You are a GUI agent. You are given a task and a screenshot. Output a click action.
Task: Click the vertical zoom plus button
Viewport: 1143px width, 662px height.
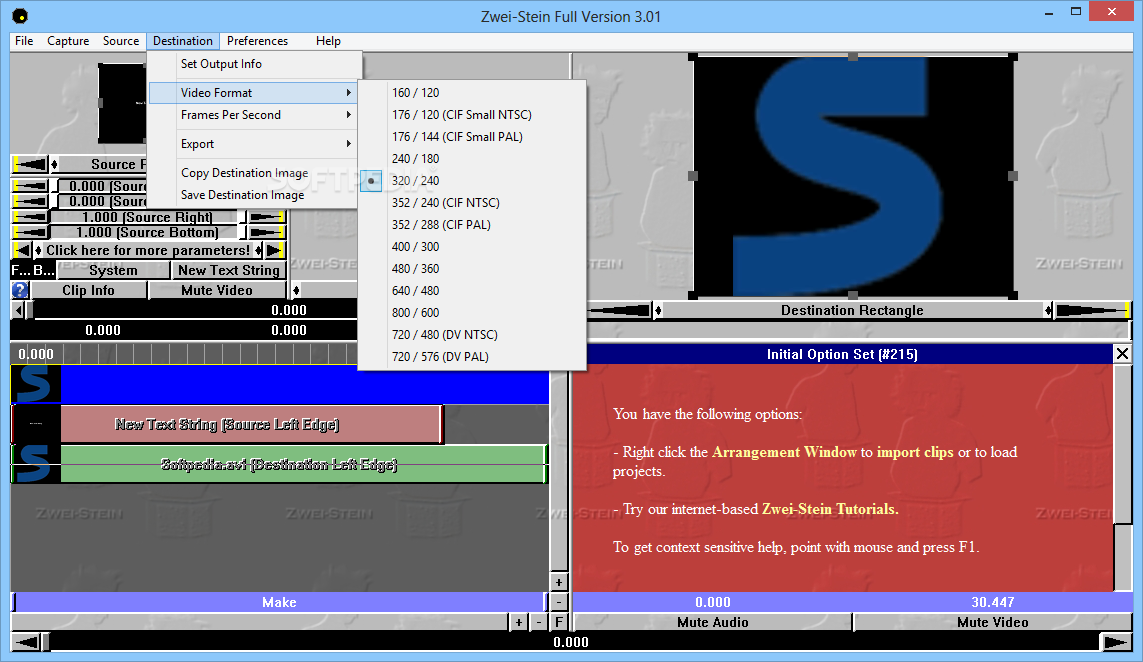558,583
